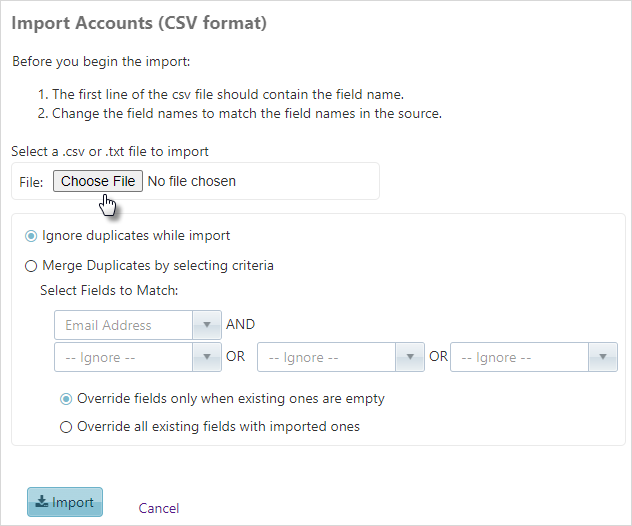Click 'No file chosen' text
The height and width of the screenshot is (526, 632).
(x=192, y=181)
